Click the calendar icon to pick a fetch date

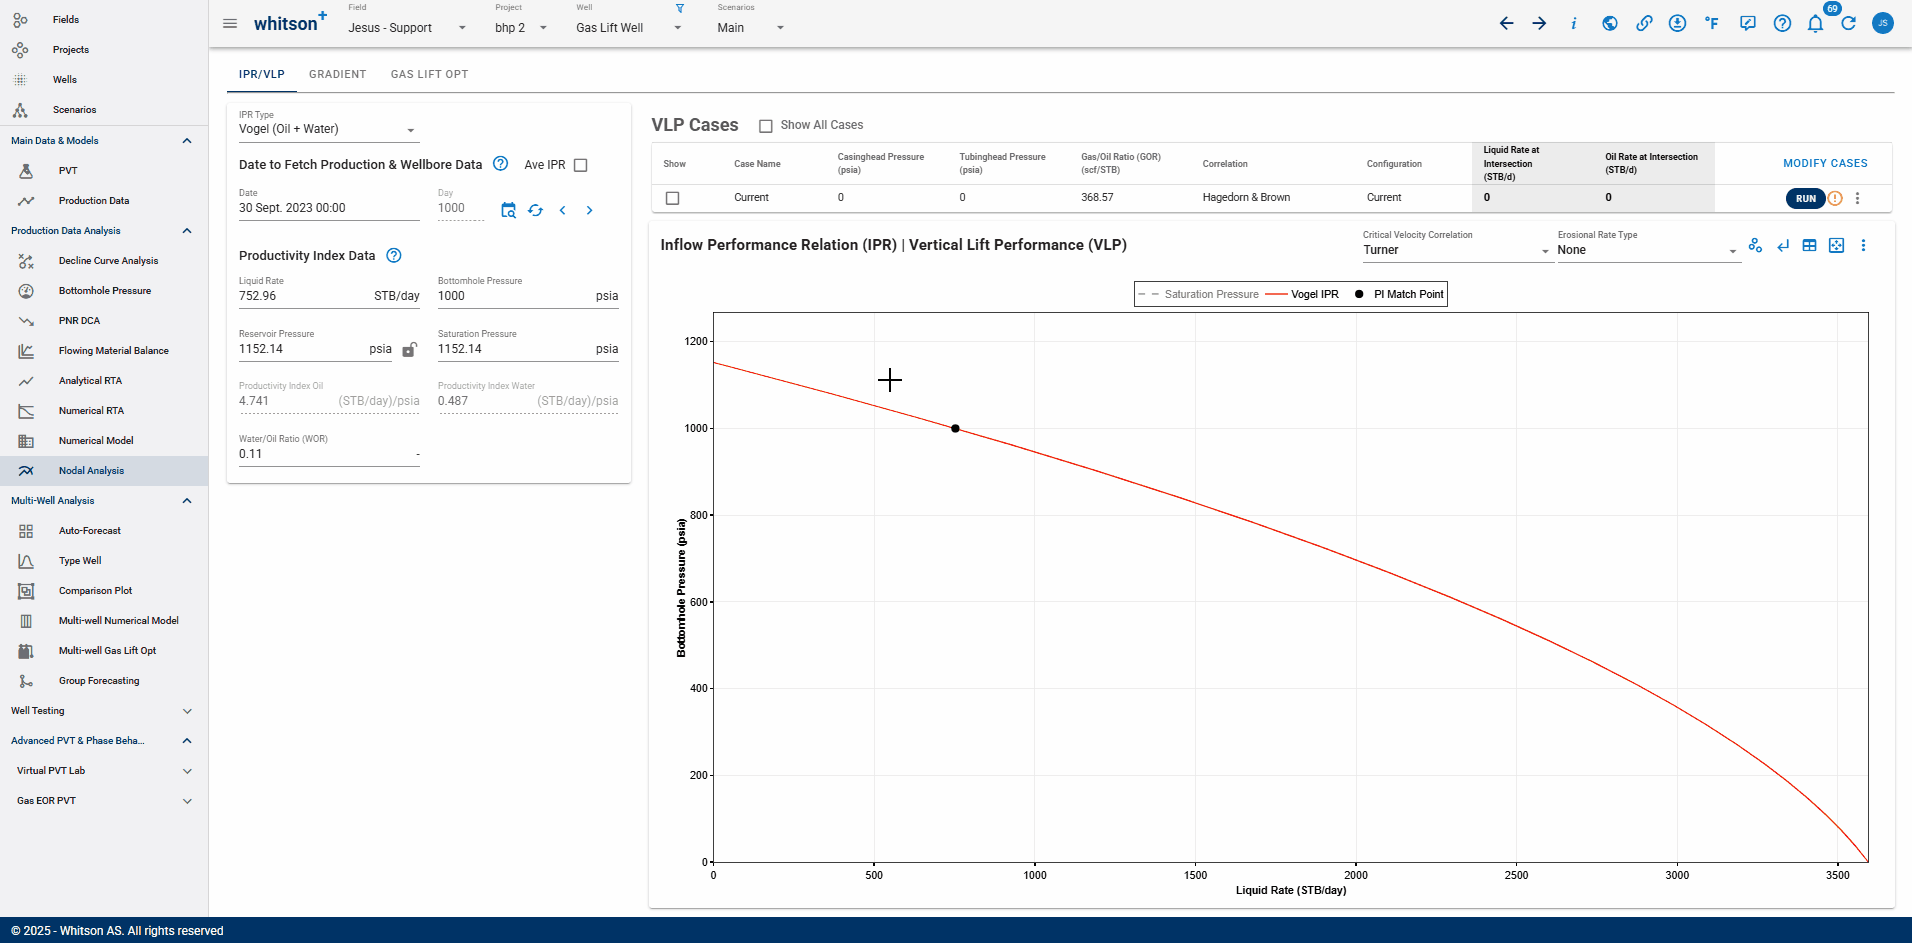click(x=509, y=210)
